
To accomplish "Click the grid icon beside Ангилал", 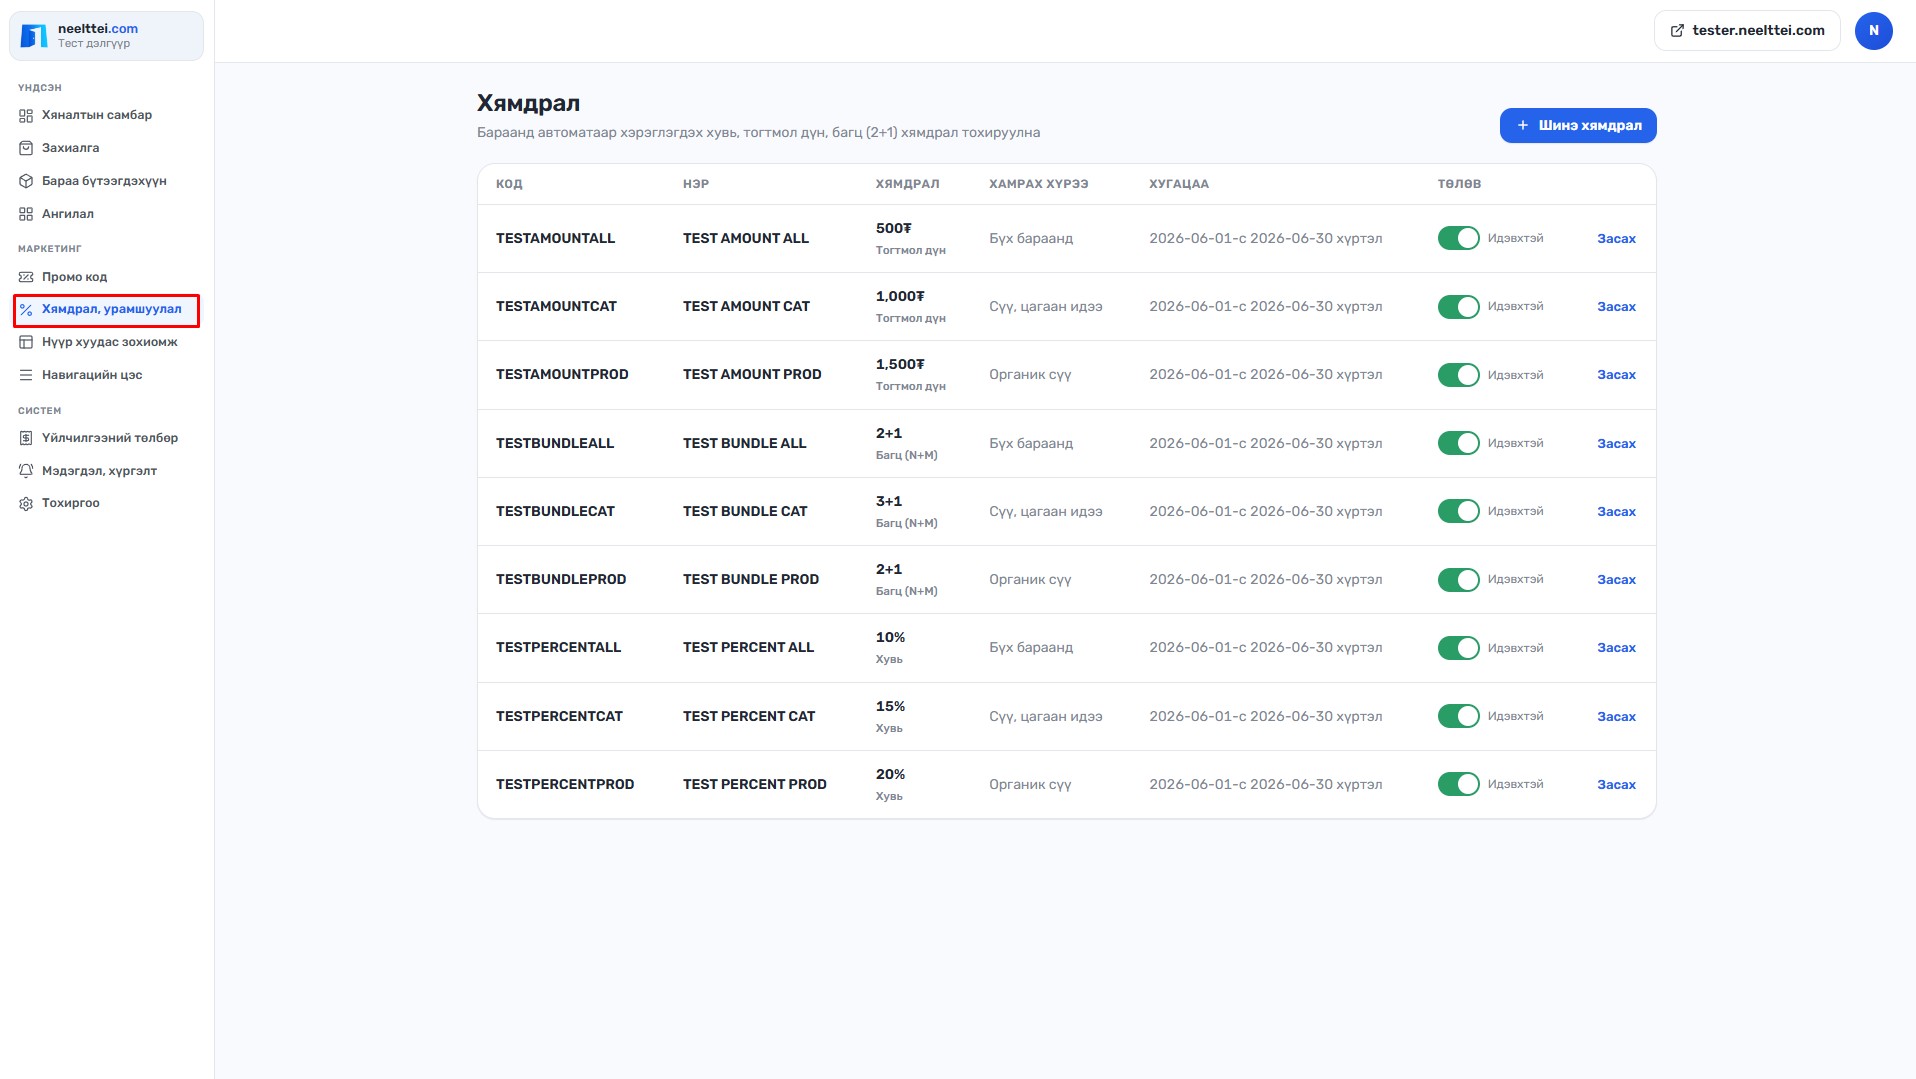I will pos(26,214).
